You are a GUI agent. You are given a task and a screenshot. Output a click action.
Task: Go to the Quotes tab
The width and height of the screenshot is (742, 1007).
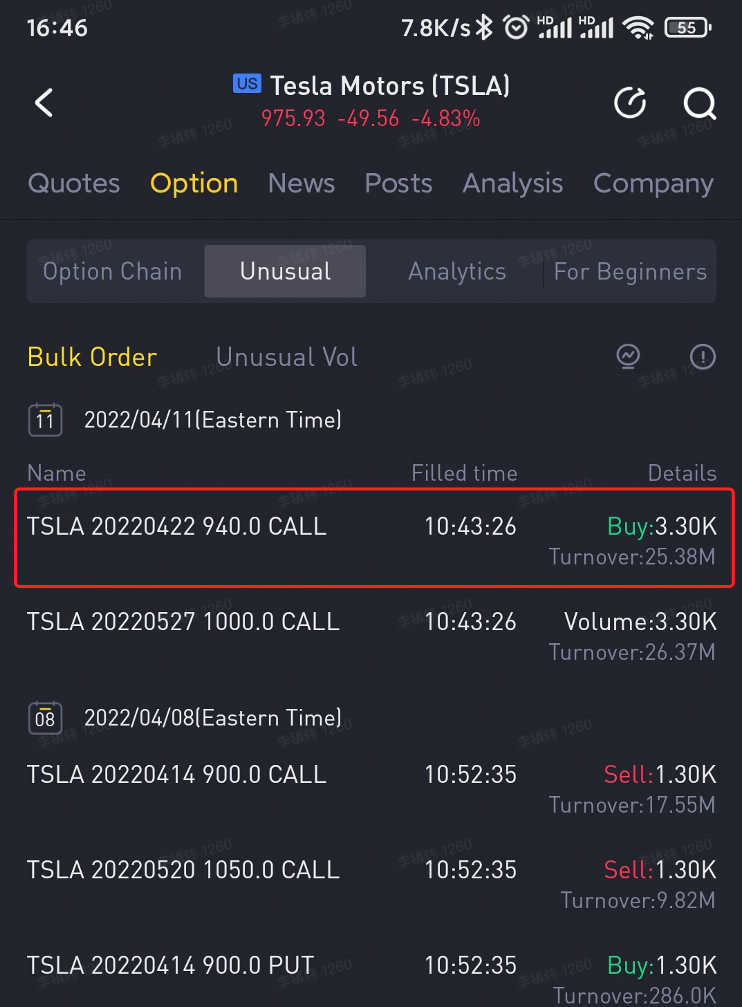74,184
